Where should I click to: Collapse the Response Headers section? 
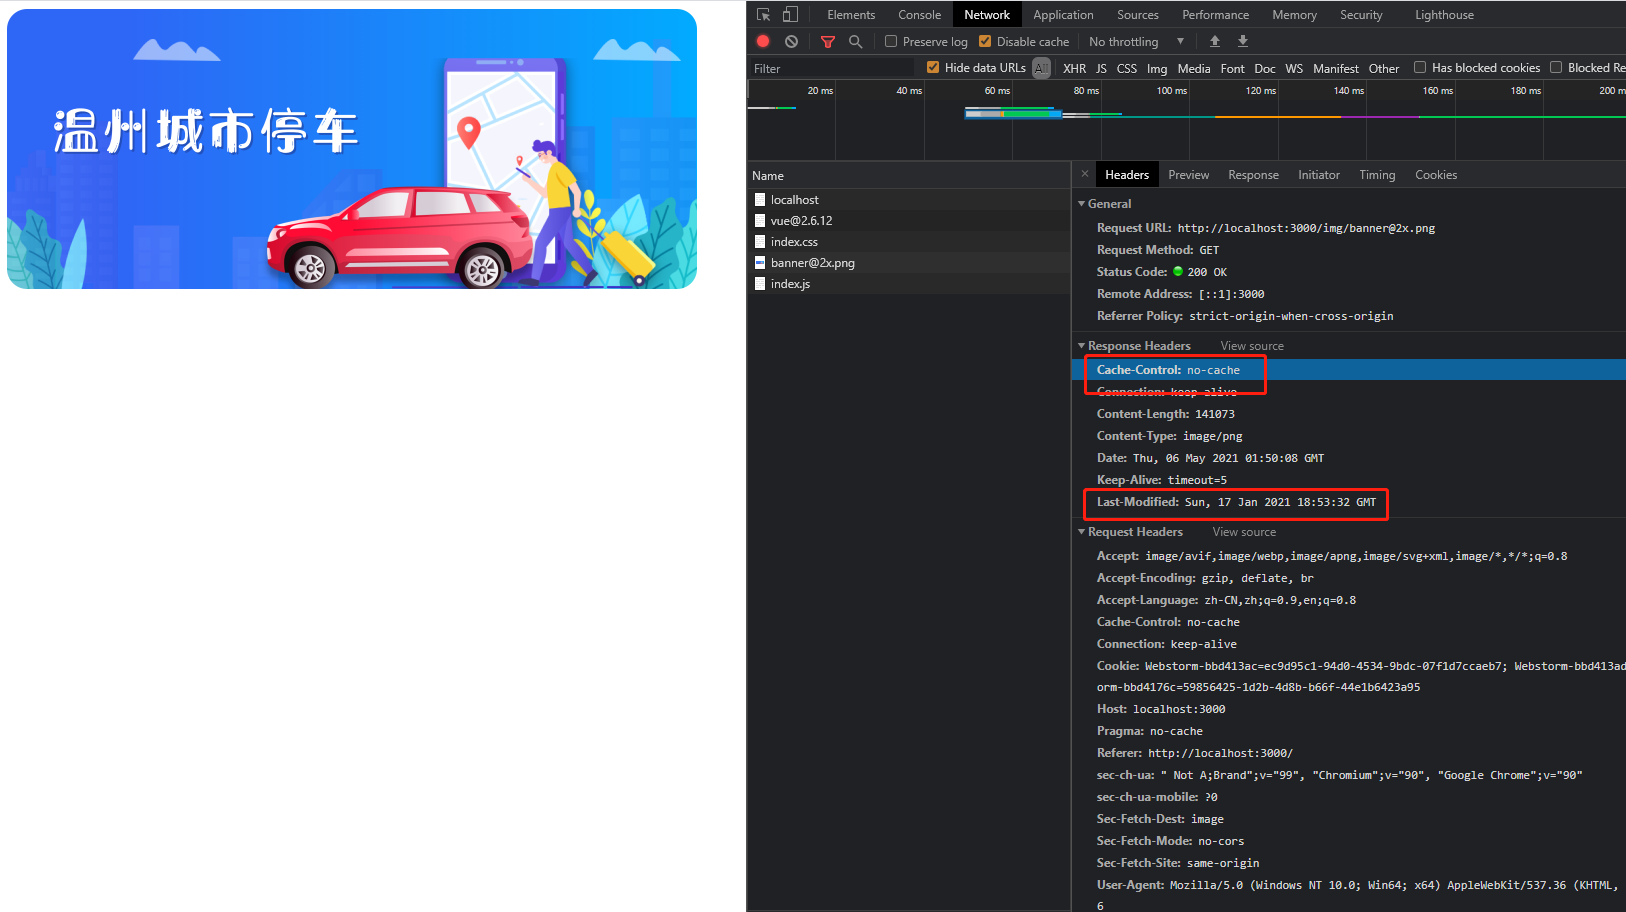click(1082, 345)
